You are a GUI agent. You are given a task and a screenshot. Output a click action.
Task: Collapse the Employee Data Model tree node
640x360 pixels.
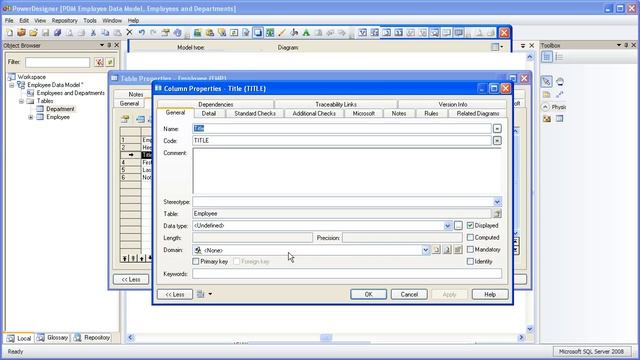12,85
